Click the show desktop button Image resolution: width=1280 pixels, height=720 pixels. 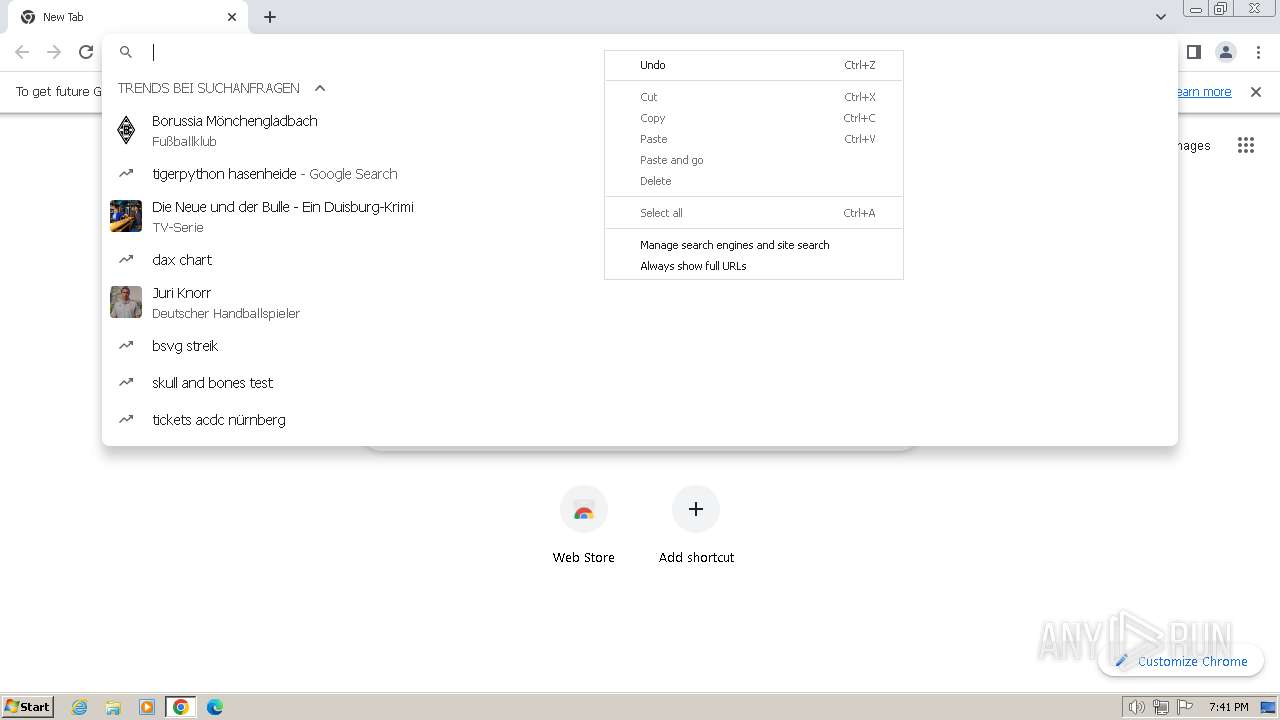1269,707
